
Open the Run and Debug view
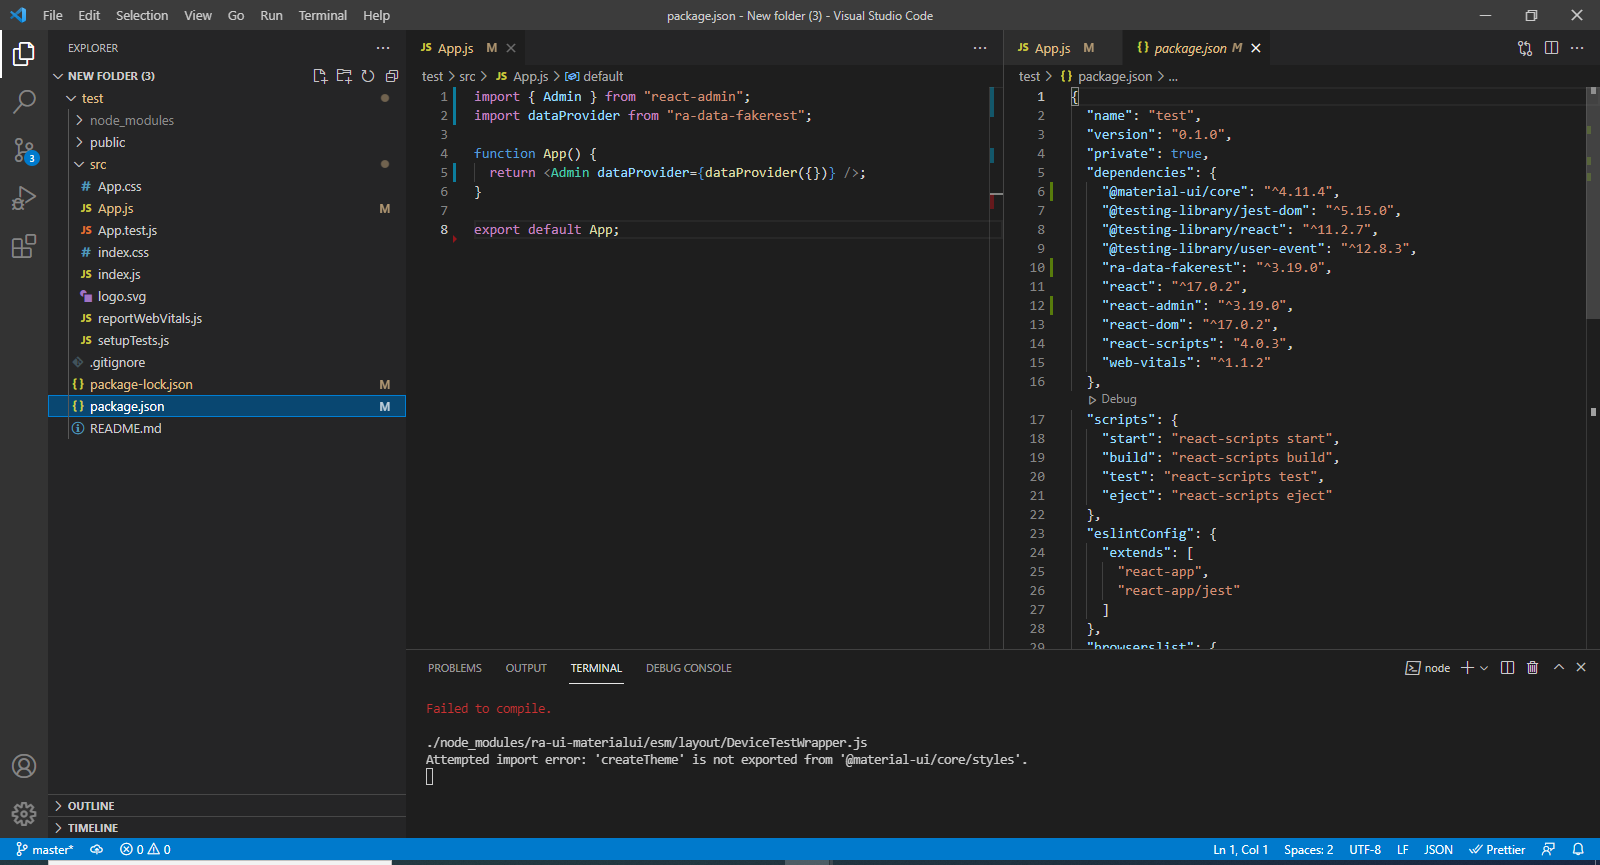tap(24, 198)
